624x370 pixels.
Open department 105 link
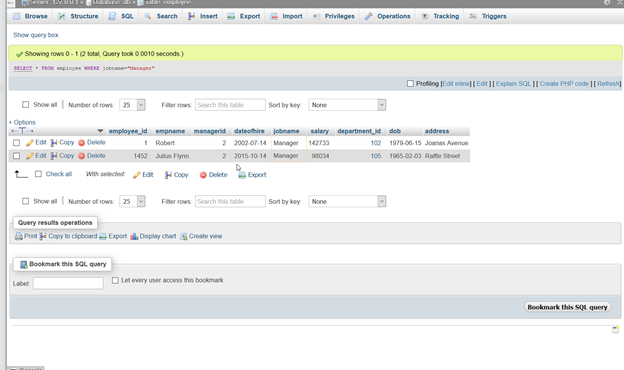376,156
